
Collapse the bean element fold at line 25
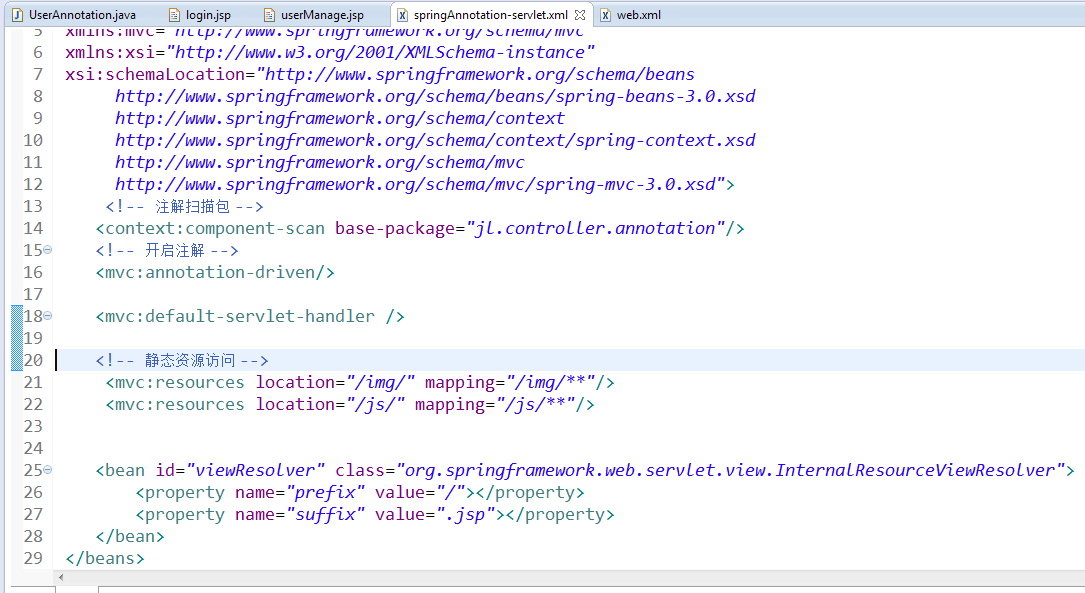[x=48, y=470]
